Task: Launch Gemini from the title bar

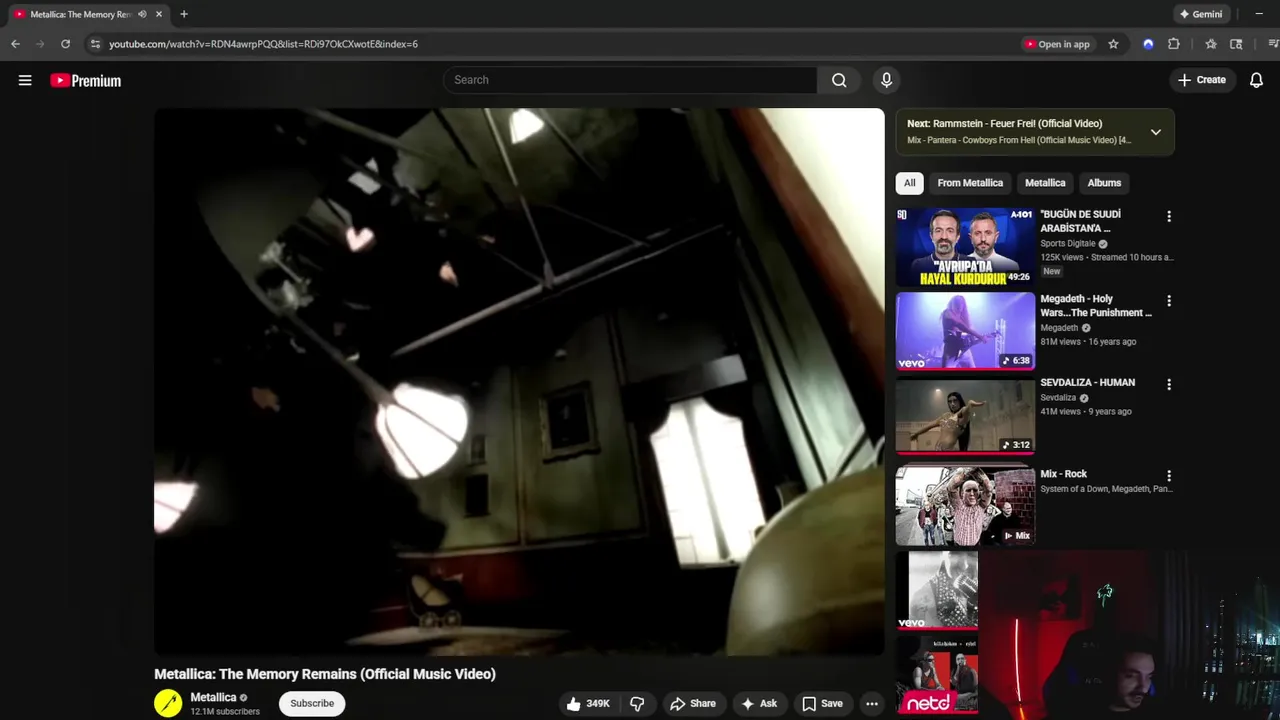Action: [1201, 14]
